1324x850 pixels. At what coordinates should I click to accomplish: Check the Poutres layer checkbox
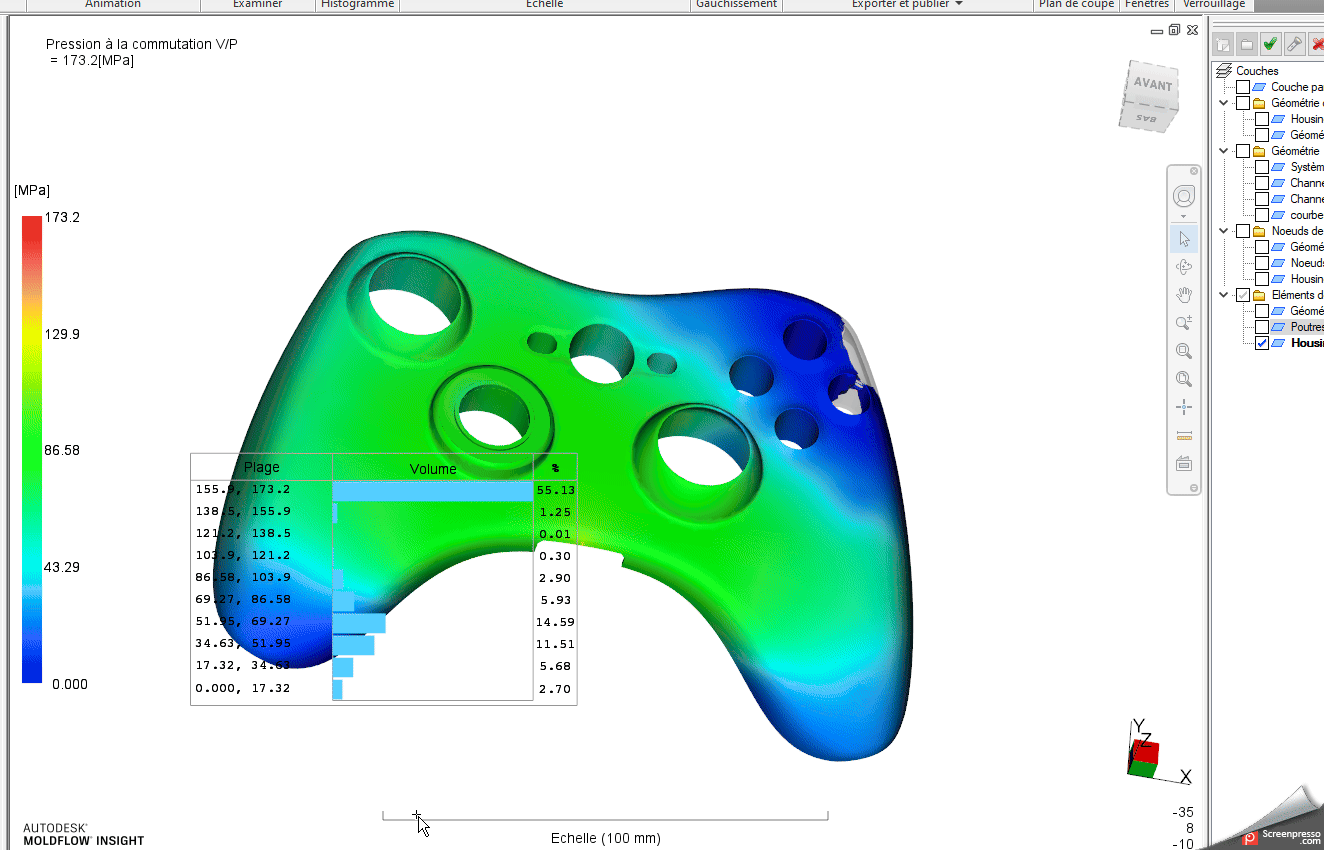click(1262, 327)
